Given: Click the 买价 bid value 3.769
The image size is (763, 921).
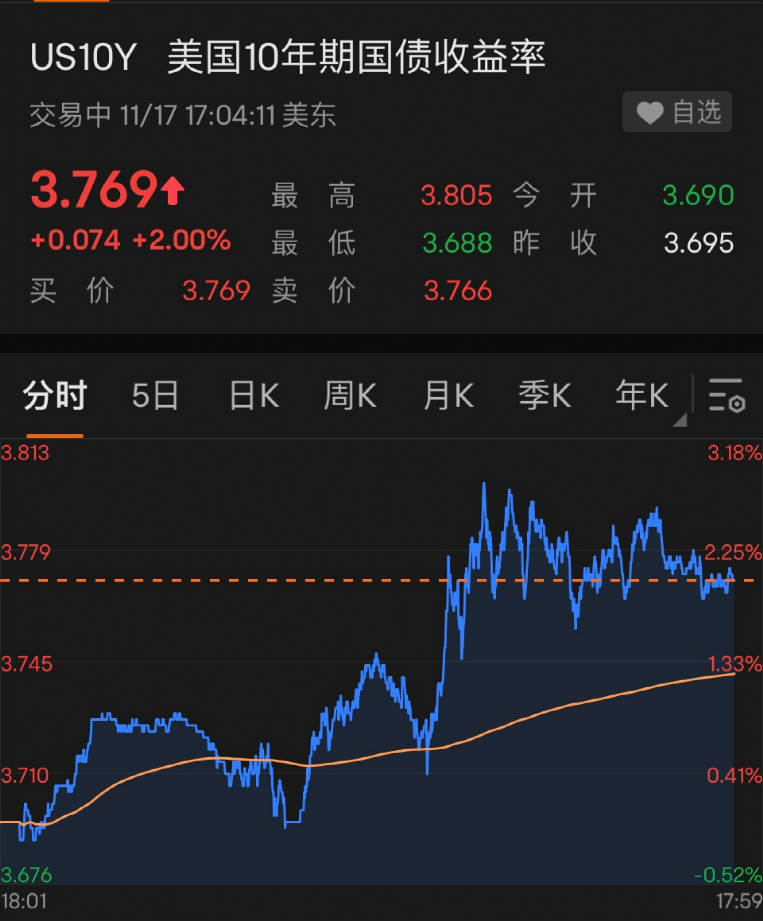Looking at the screenshot, I should coord(216,291).
